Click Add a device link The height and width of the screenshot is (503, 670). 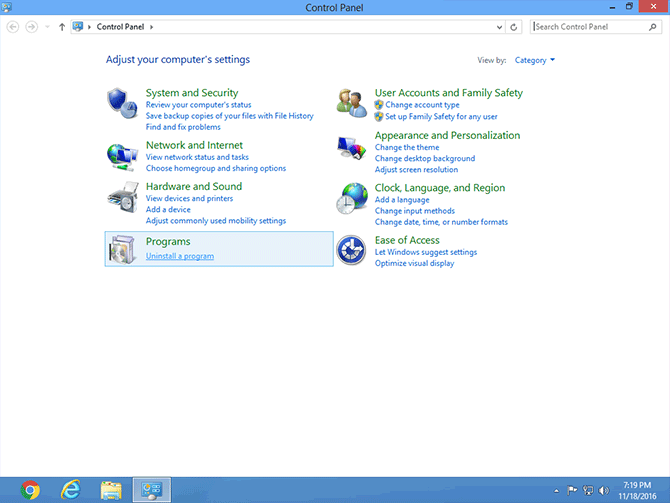click(x=168, y=209)
